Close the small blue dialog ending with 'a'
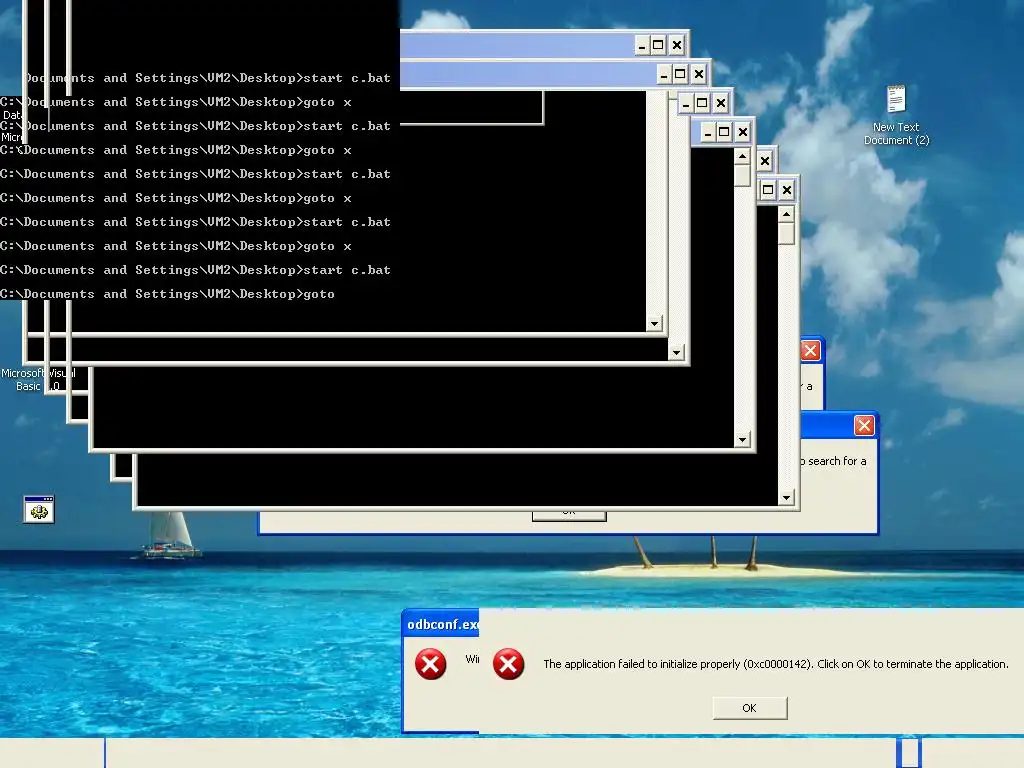This screenshot has height=768, width=1024. [x=810, y=351]
